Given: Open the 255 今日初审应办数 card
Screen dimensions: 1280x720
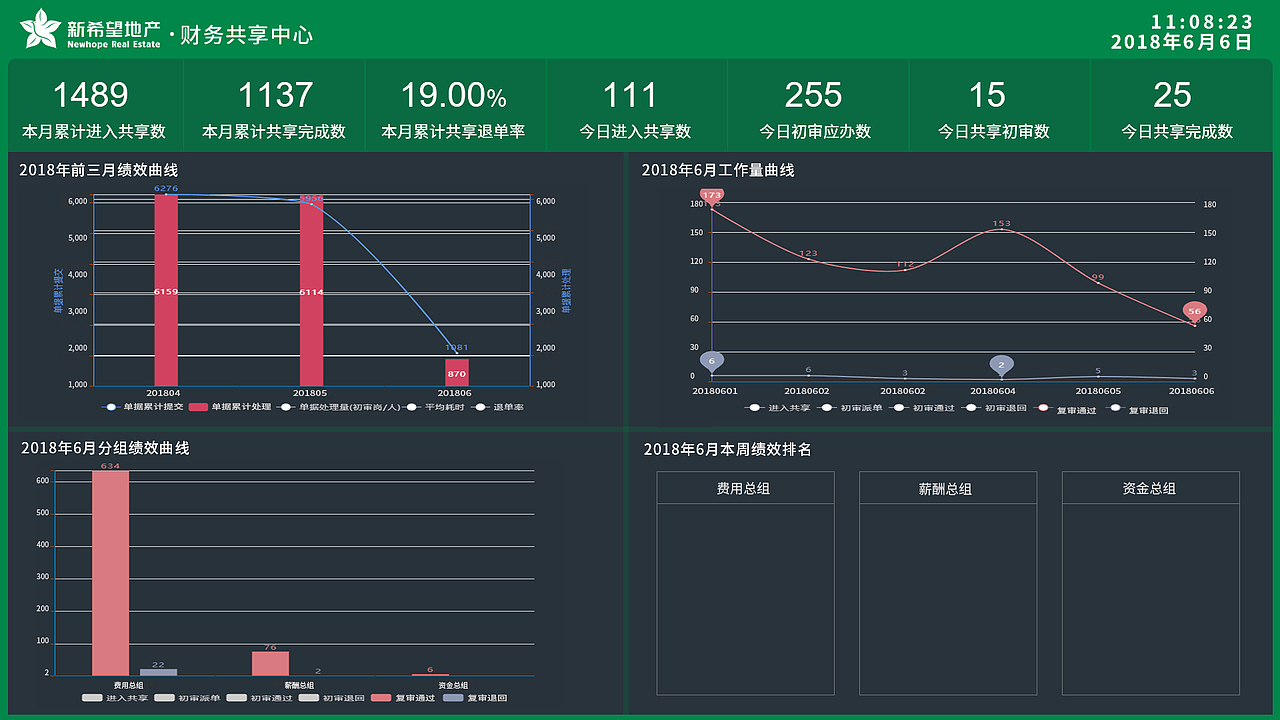Looking at the screenshot, I should click(x=813, y=105).
